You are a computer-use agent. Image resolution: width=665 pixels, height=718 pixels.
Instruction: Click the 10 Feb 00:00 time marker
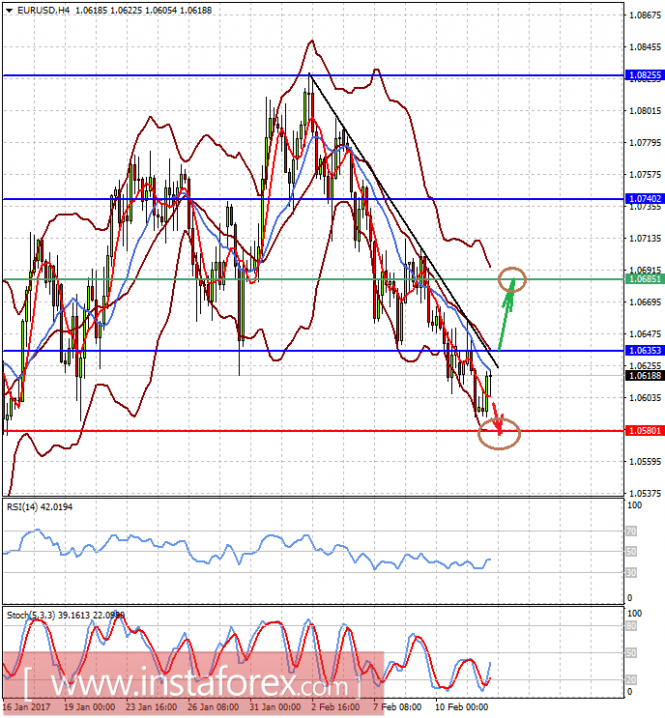point(462,707)
